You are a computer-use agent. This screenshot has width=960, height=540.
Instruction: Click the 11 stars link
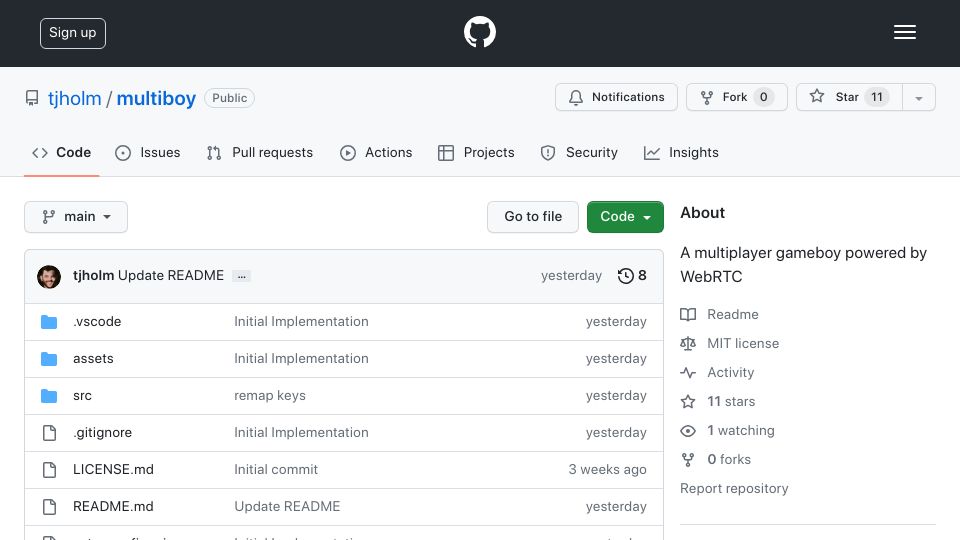[731, 402]
